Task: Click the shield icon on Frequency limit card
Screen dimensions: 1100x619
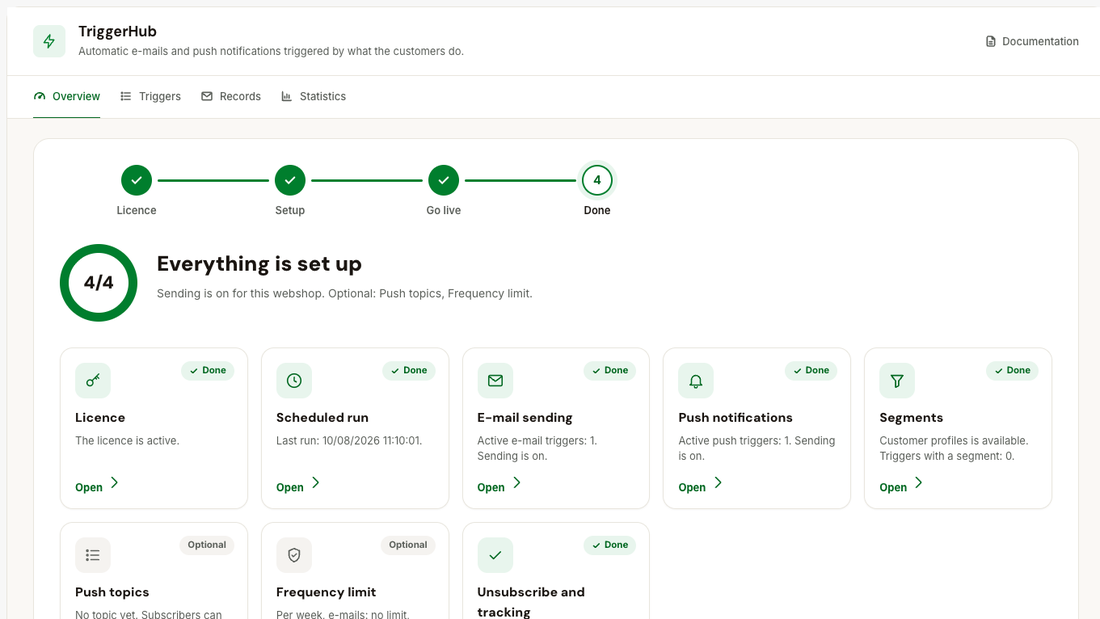Action: point(294,555)
